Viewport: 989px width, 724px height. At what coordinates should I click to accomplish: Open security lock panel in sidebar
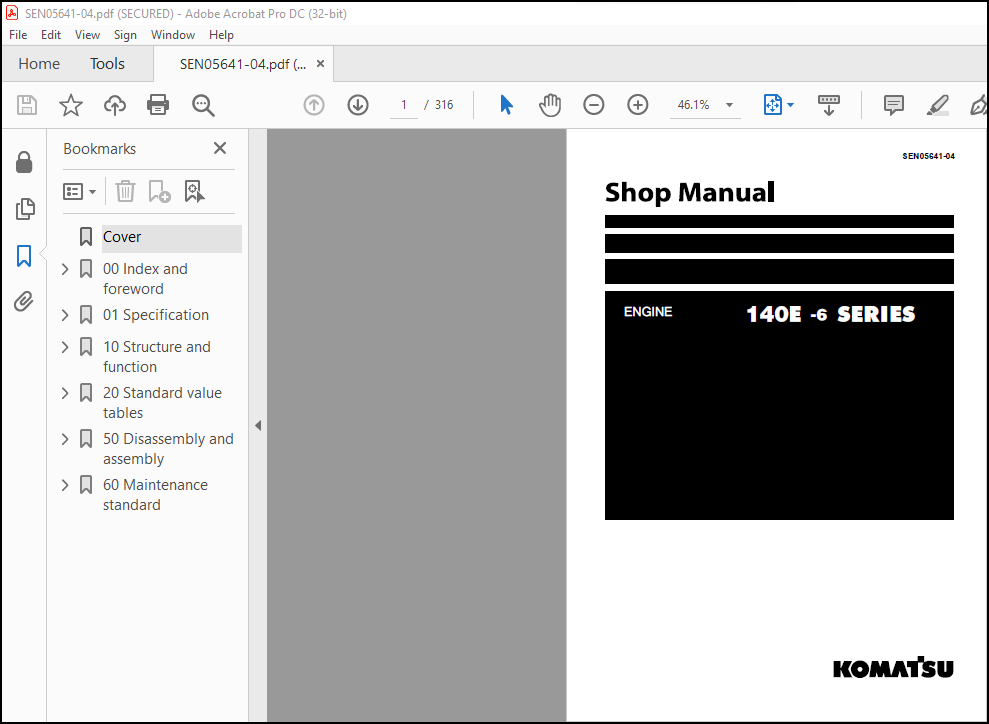click(x=24, y=162)
